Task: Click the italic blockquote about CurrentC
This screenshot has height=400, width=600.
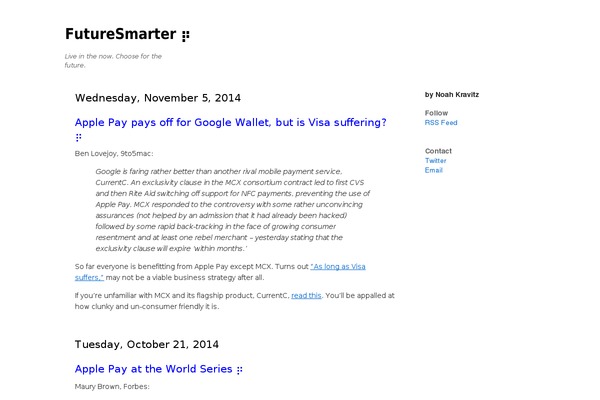Action: pyautogui.click(x=233, y=210)
